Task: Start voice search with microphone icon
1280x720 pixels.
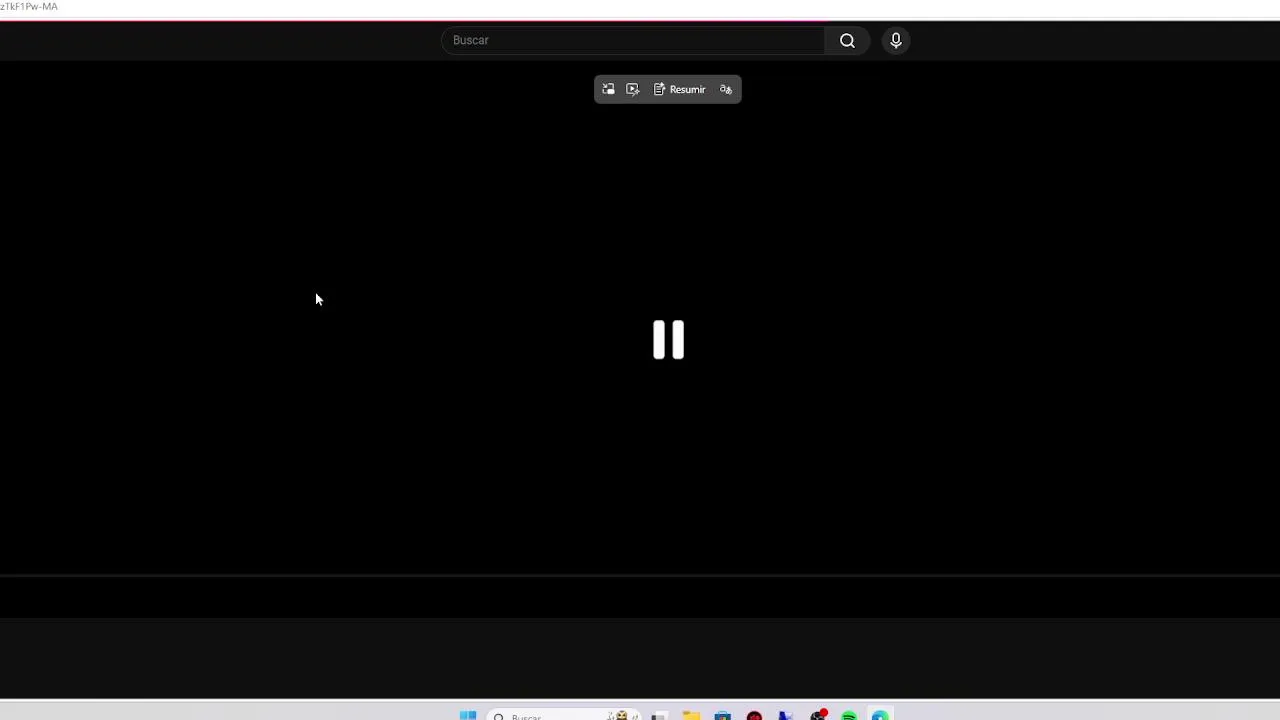Action: coord(896,40)
